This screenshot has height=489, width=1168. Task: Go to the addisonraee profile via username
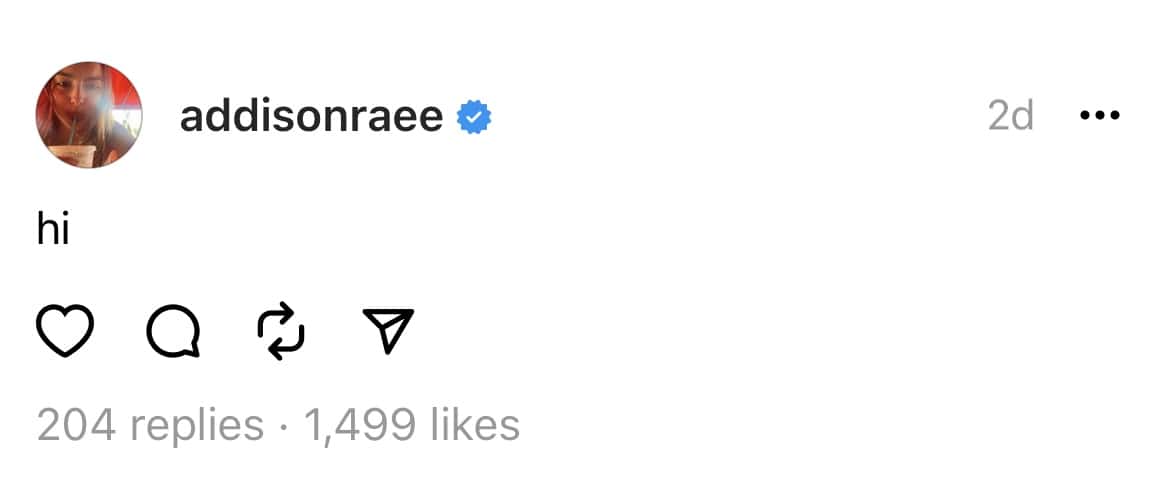[311, 117]
